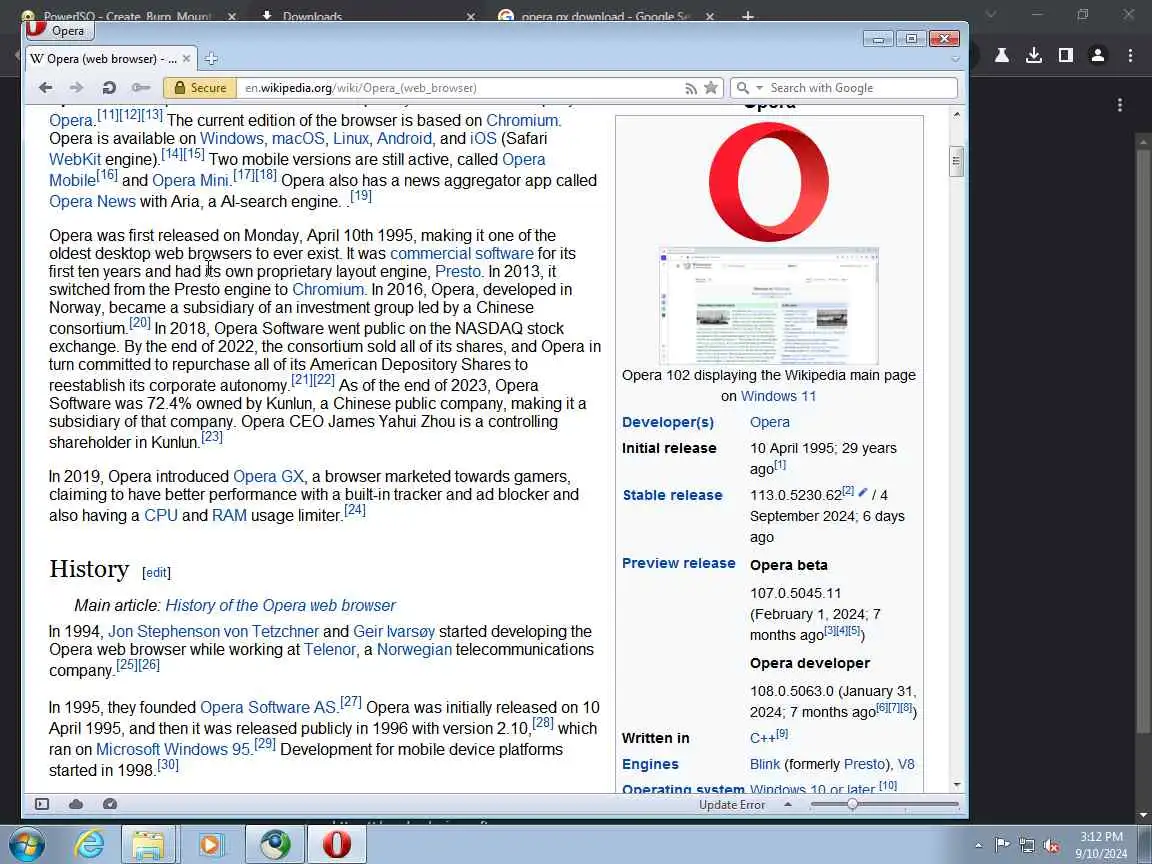The image size is (1152, 864).
Task: Open the Opera GX link
Action: [x=268, y=476]
